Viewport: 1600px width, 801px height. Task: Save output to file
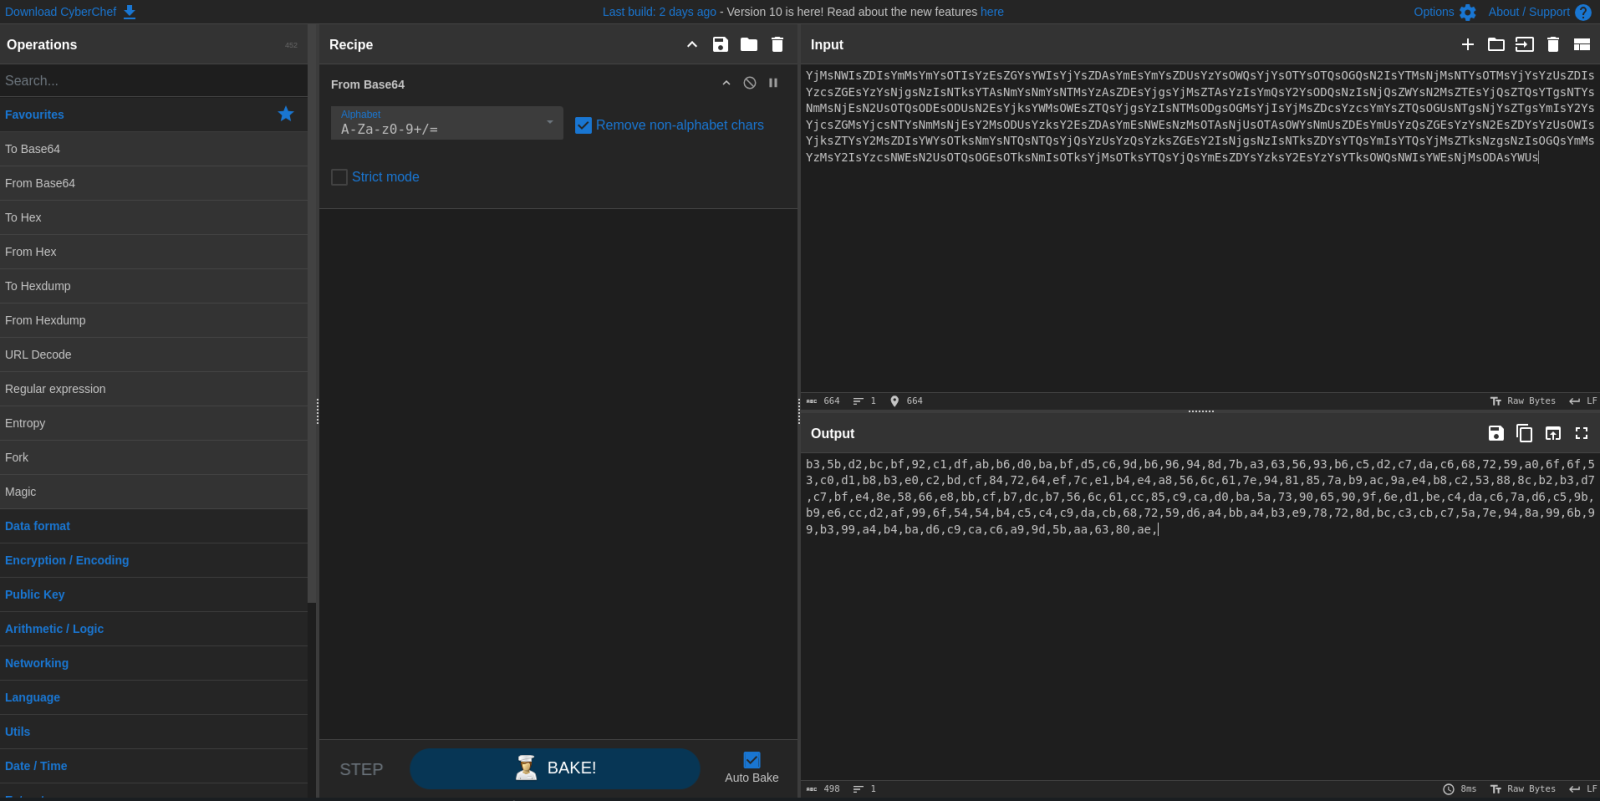pos(1496,433)
